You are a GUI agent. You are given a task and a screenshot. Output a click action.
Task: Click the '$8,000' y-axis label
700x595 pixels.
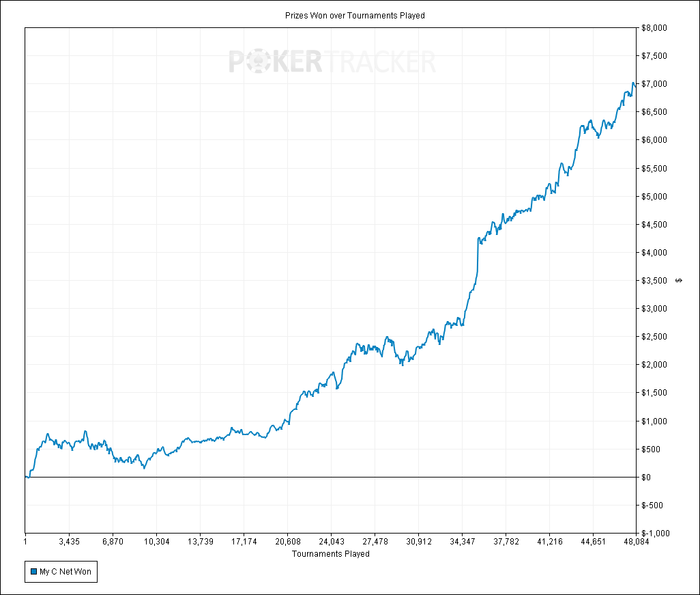pyautogui.click(x=654, y=28)
